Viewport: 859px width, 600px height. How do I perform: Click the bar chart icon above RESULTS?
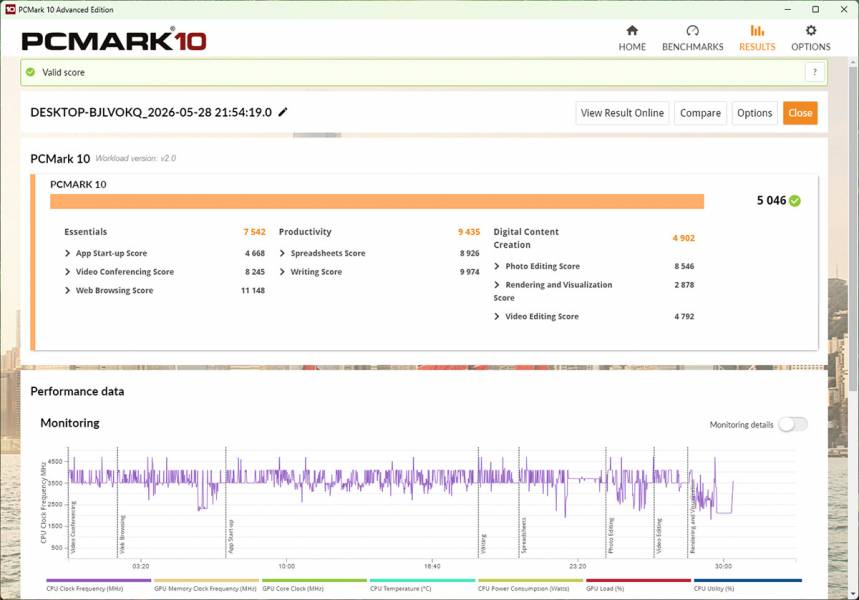757,30
